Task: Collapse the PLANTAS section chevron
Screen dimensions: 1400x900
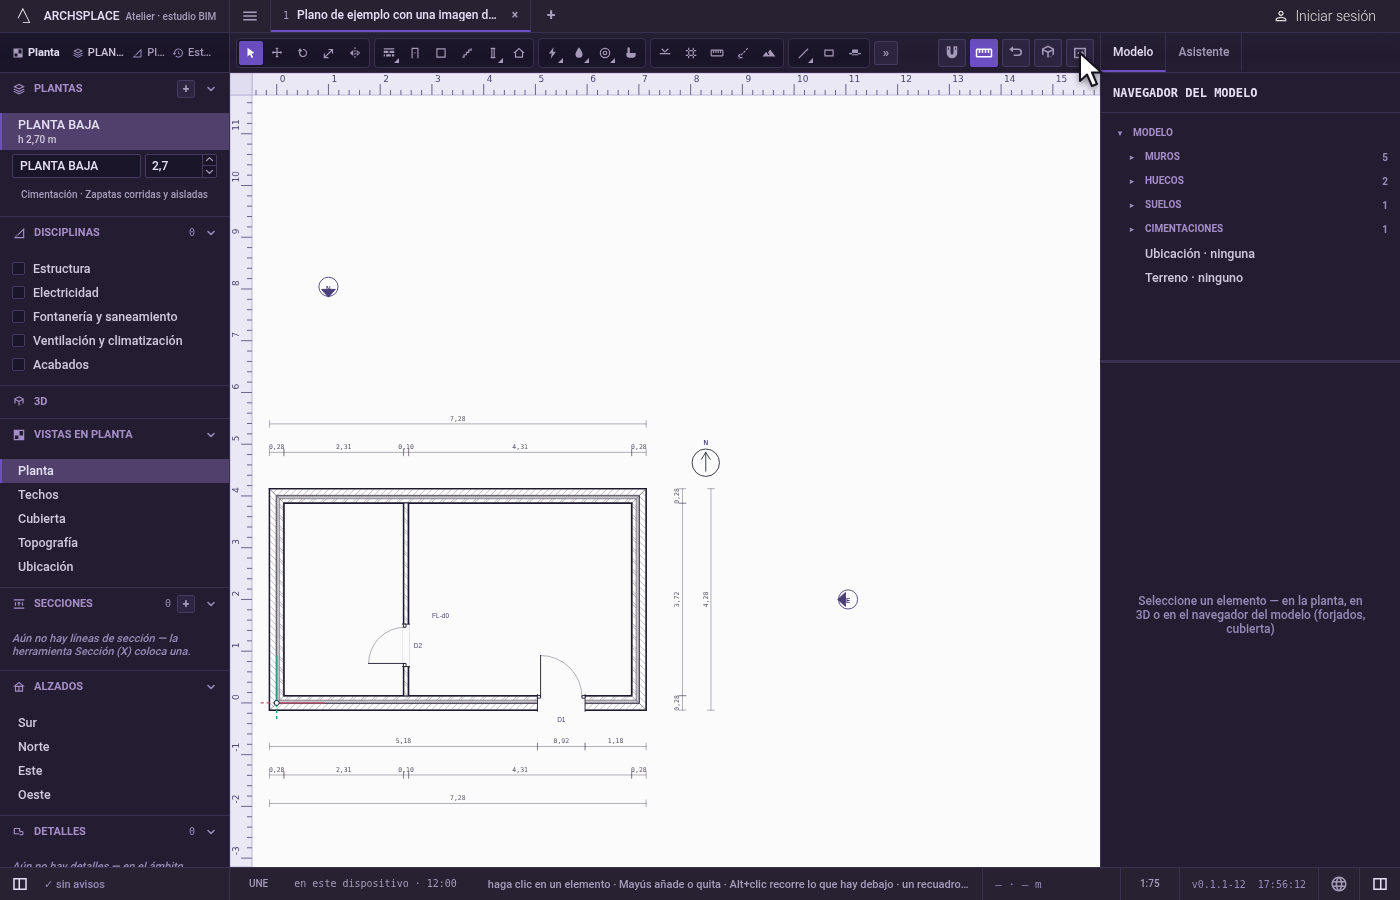Action: [x=211, y=89]
